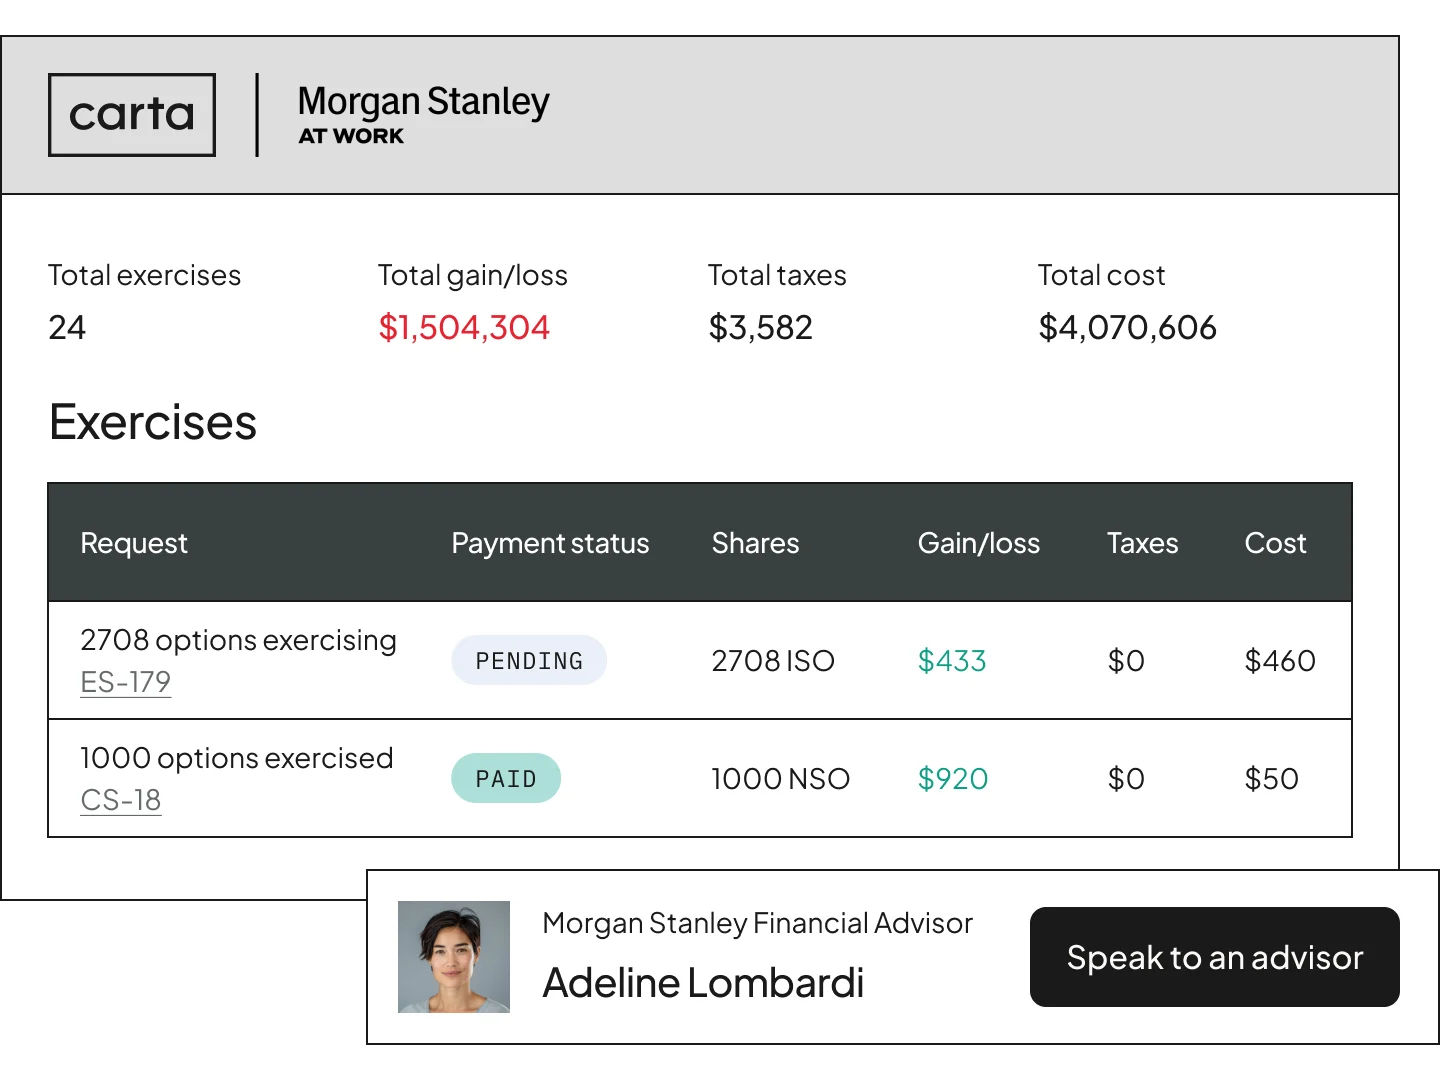Click the Shares column header
Screen dimensions: 1440x1080
(x=756, y=543)
